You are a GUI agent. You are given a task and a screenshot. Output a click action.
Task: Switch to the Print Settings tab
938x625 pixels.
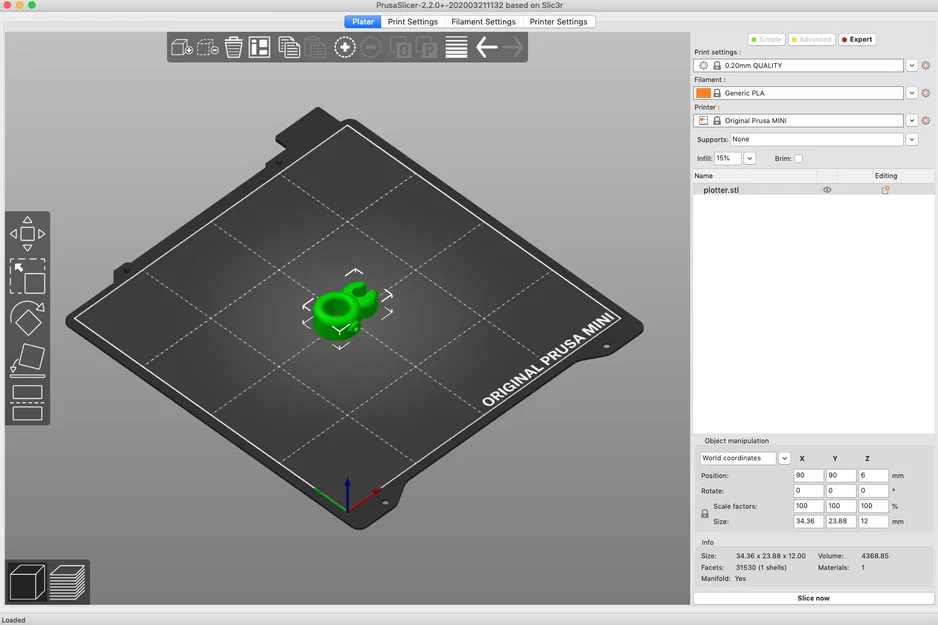point(413,21)
